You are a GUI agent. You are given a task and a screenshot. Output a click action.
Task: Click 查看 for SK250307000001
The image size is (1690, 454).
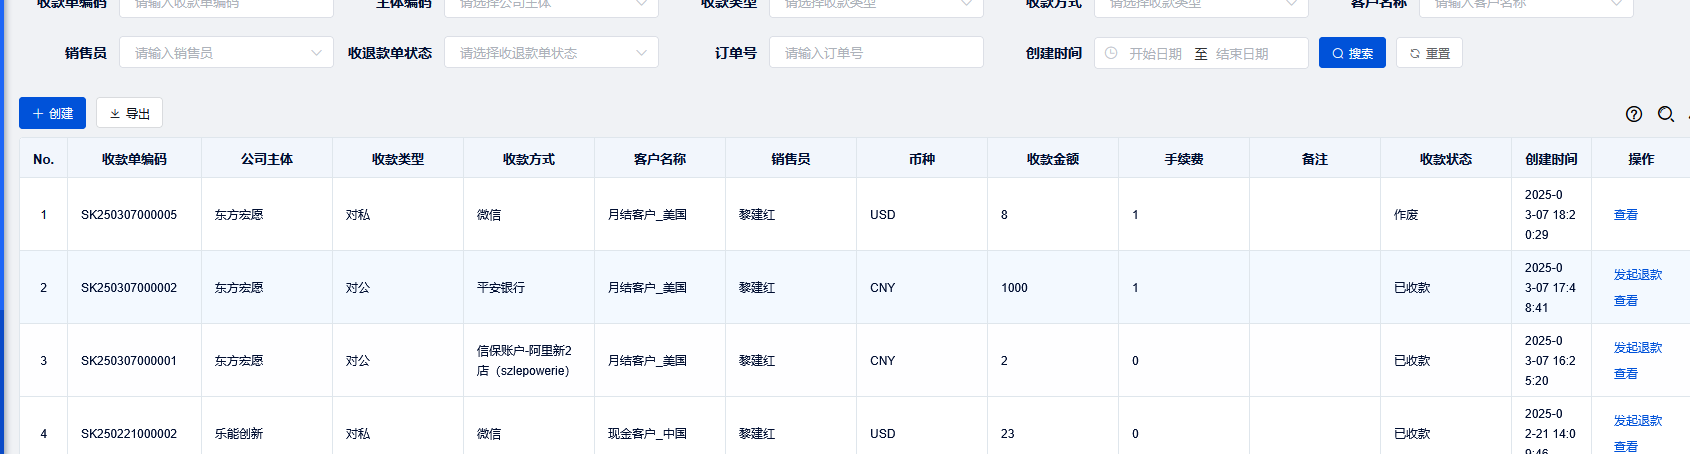pyautogui.click(x=1625, y=374)
